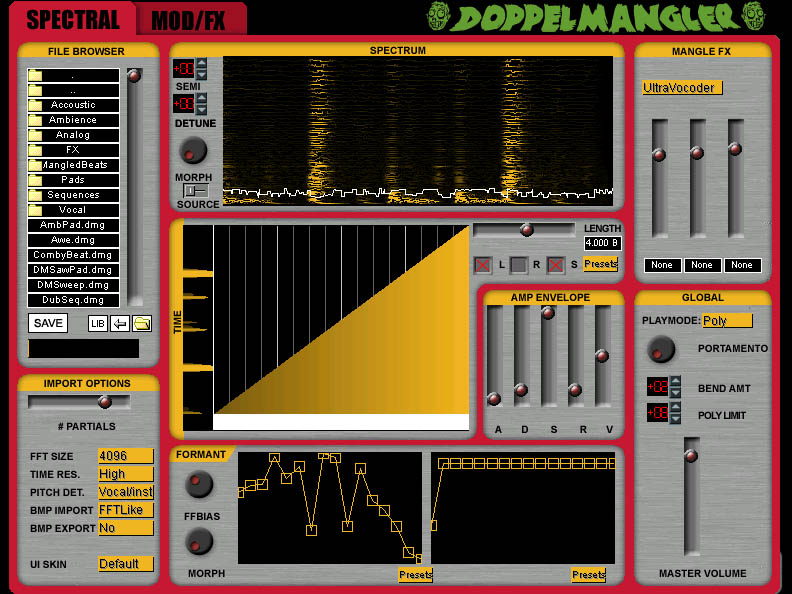Screen dimensions: 792x594
Task: Open the FFT SIZE dropdown
Action: (126, 456)
